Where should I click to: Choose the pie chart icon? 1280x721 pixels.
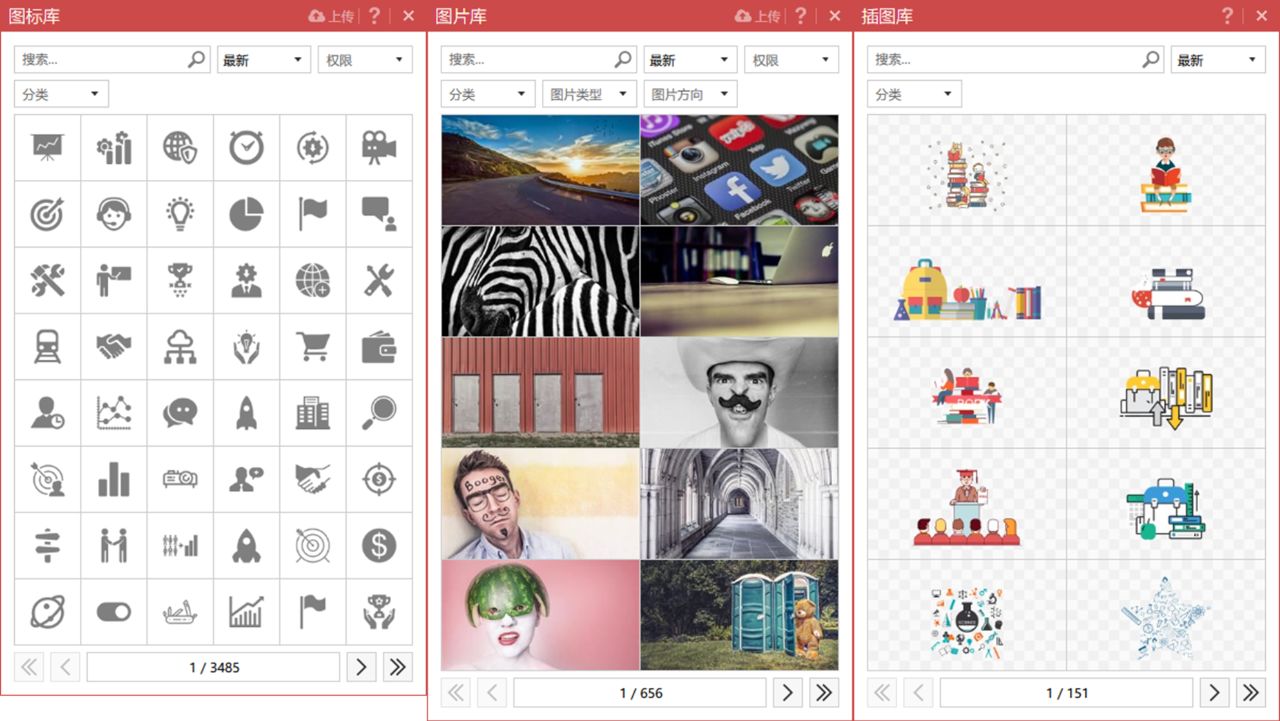246,214
